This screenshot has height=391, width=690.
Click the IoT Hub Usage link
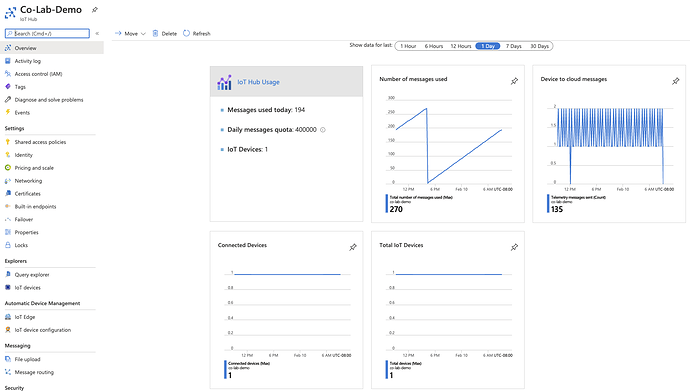pyautogui.click(x=258, y=82)
